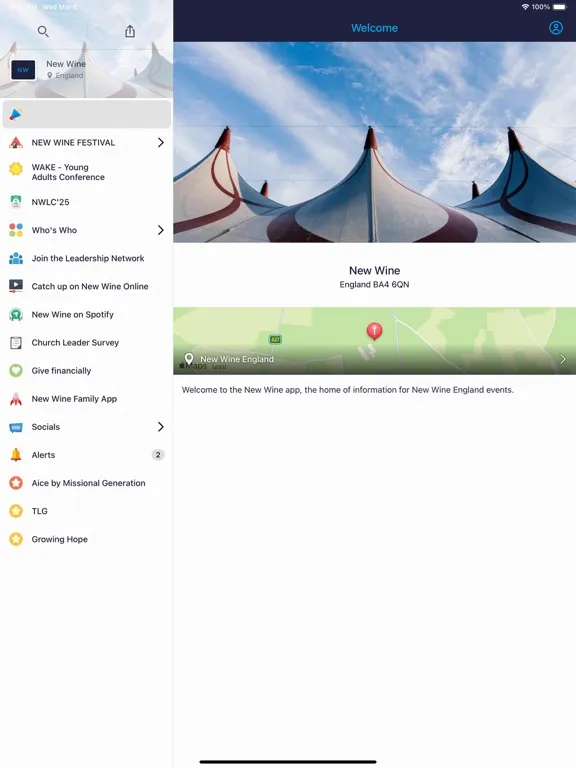Open WAKE - Young Adults Conference
Image resolution: width=576 pixels, height=768 pixels.
click(x=87, y=172)
